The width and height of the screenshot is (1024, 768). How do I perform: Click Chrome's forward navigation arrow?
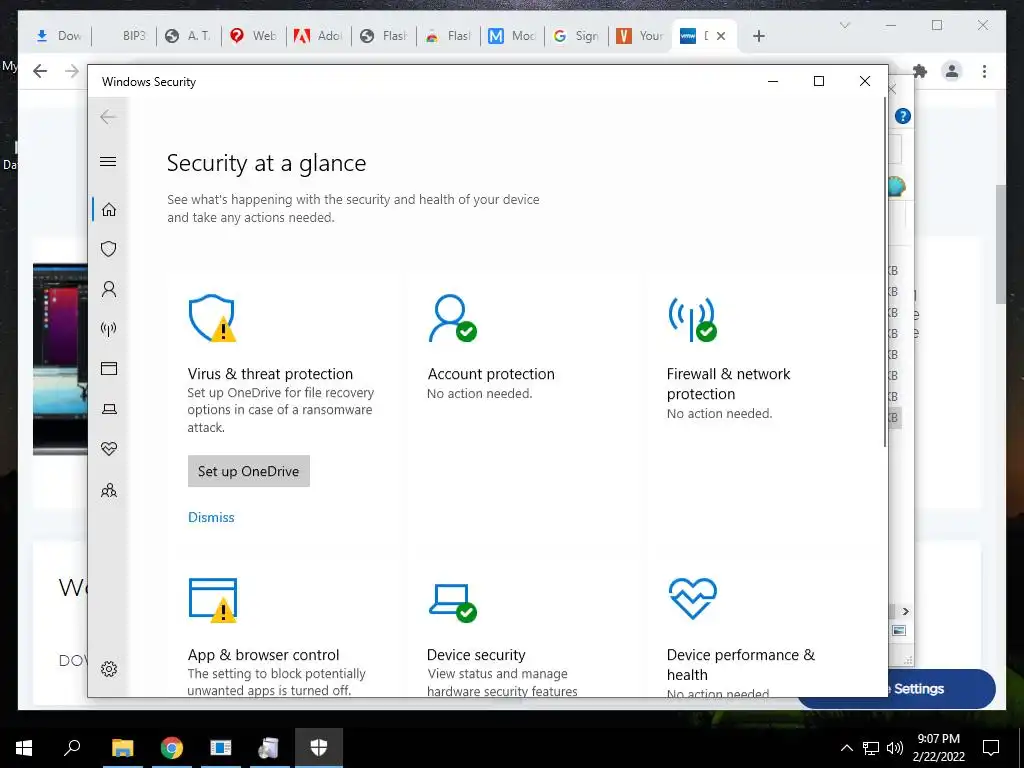72,71
